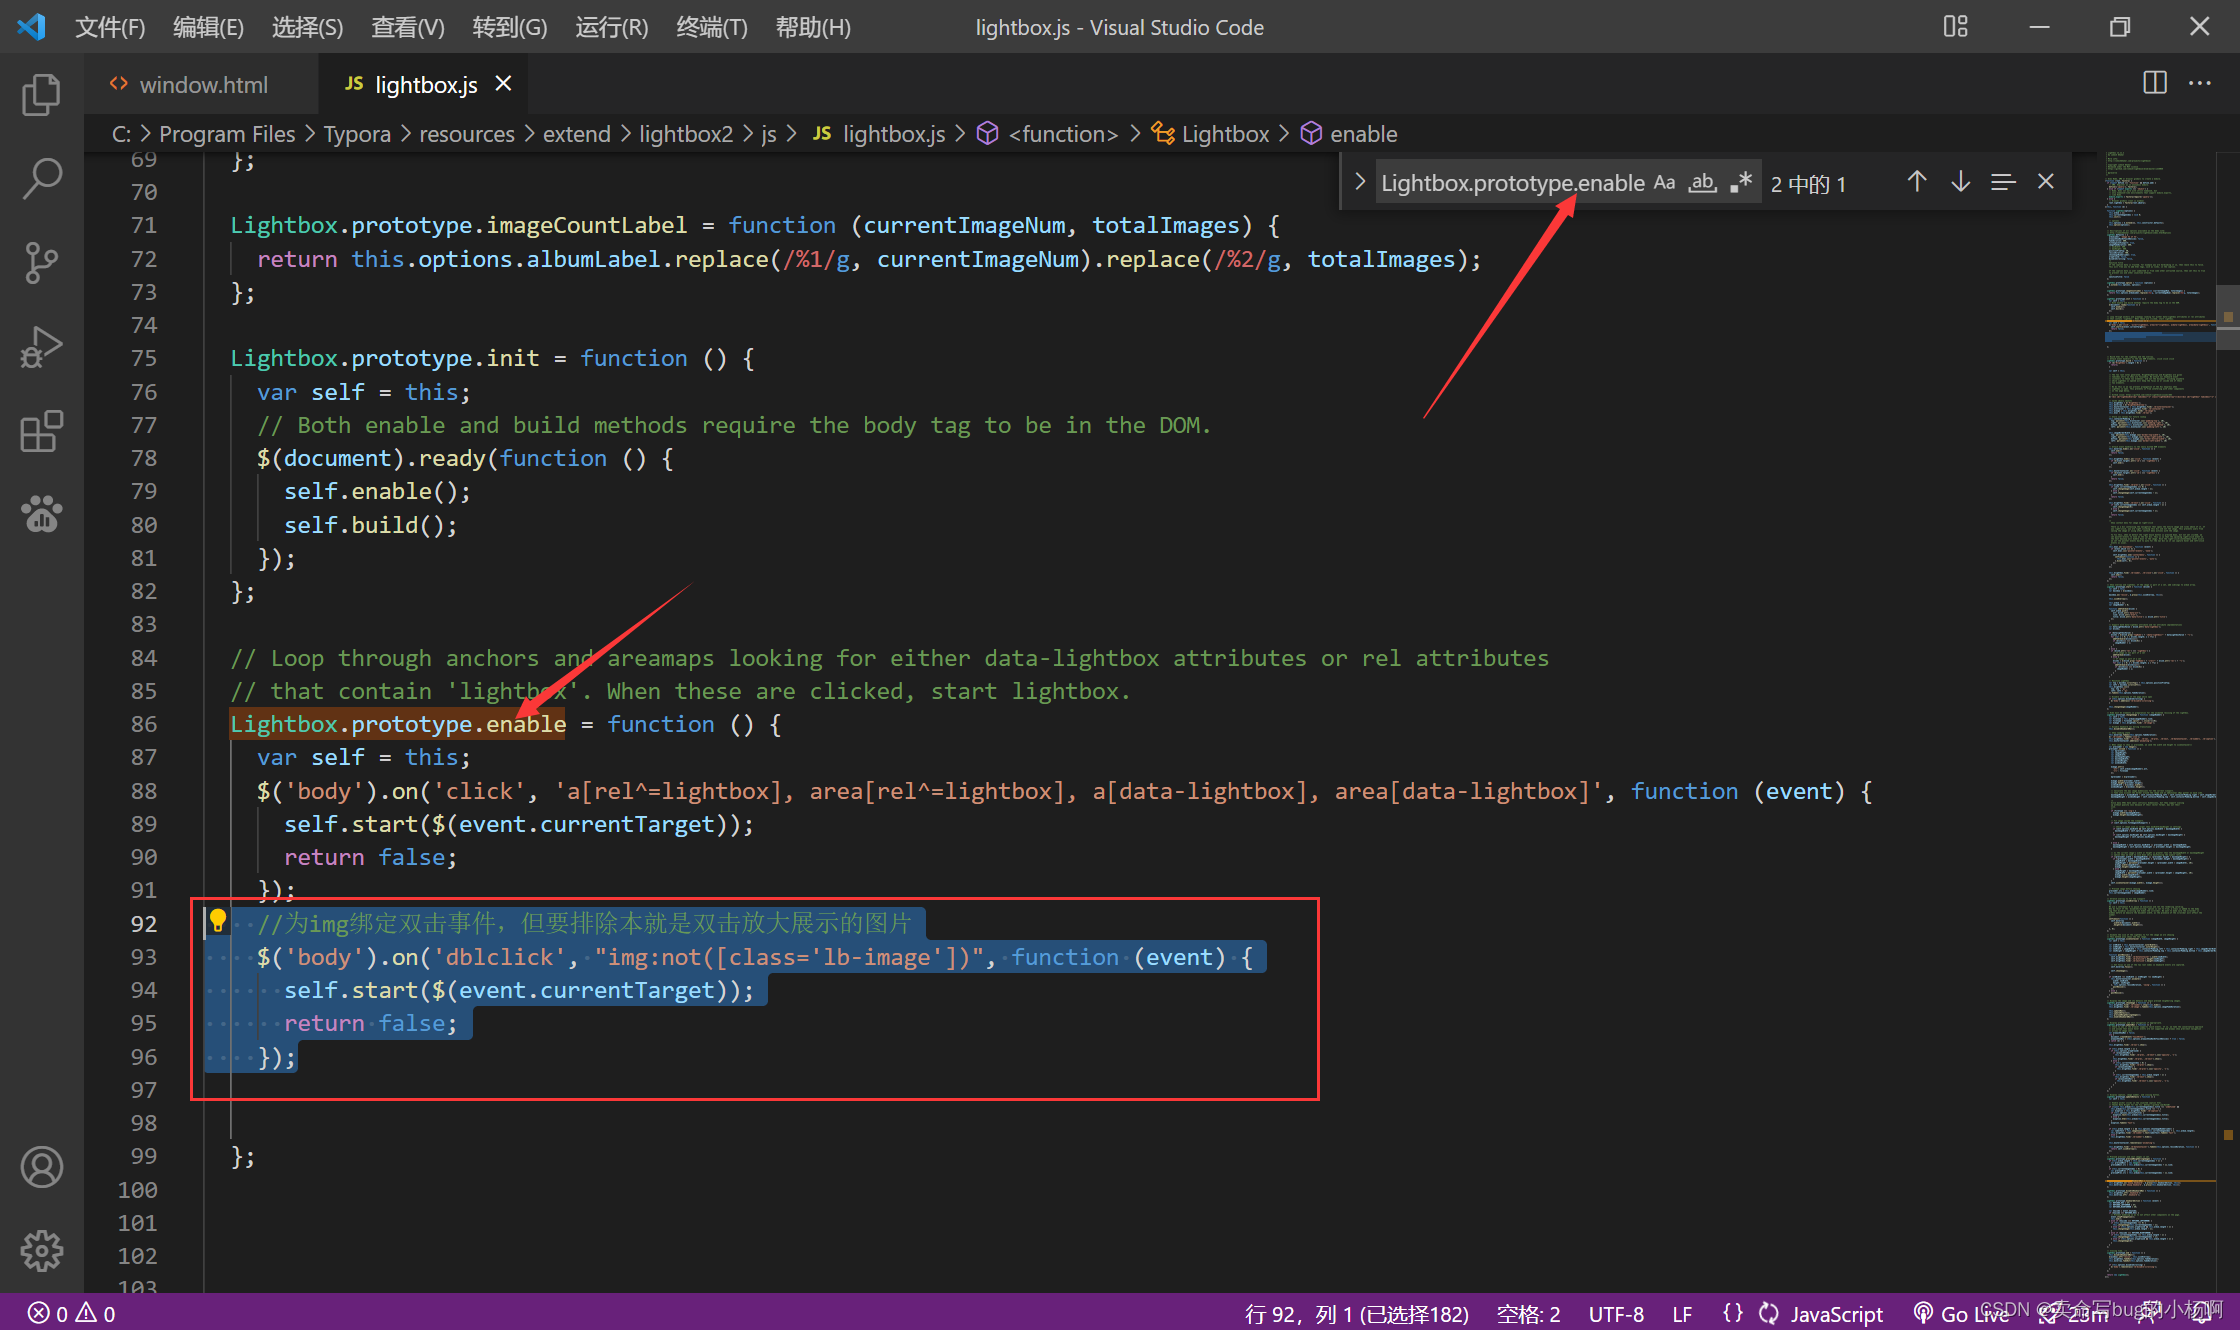Open Source Control view
This screenshot has height=1330, width=2240.
41,263
